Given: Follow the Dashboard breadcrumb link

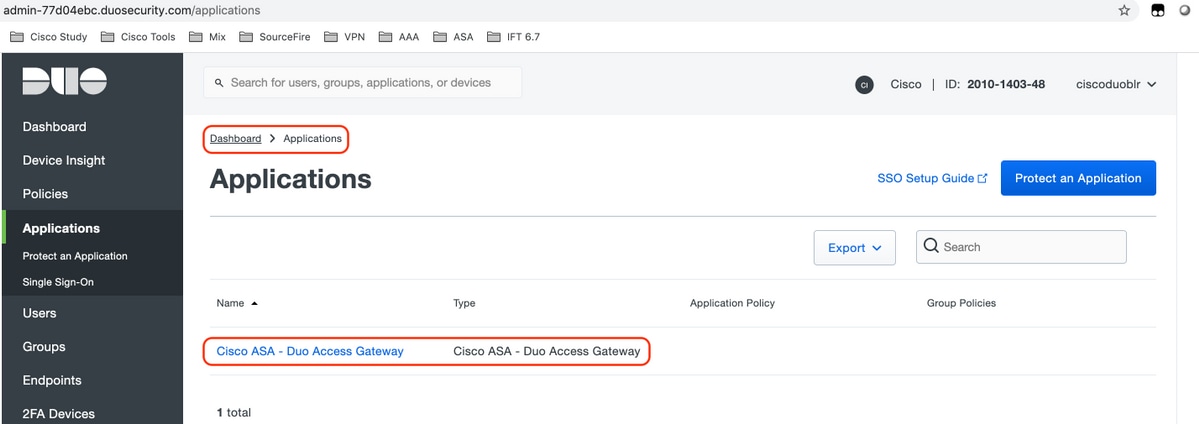Looking at the screenshot, I should pyautogui.click(x=236, y=139).
